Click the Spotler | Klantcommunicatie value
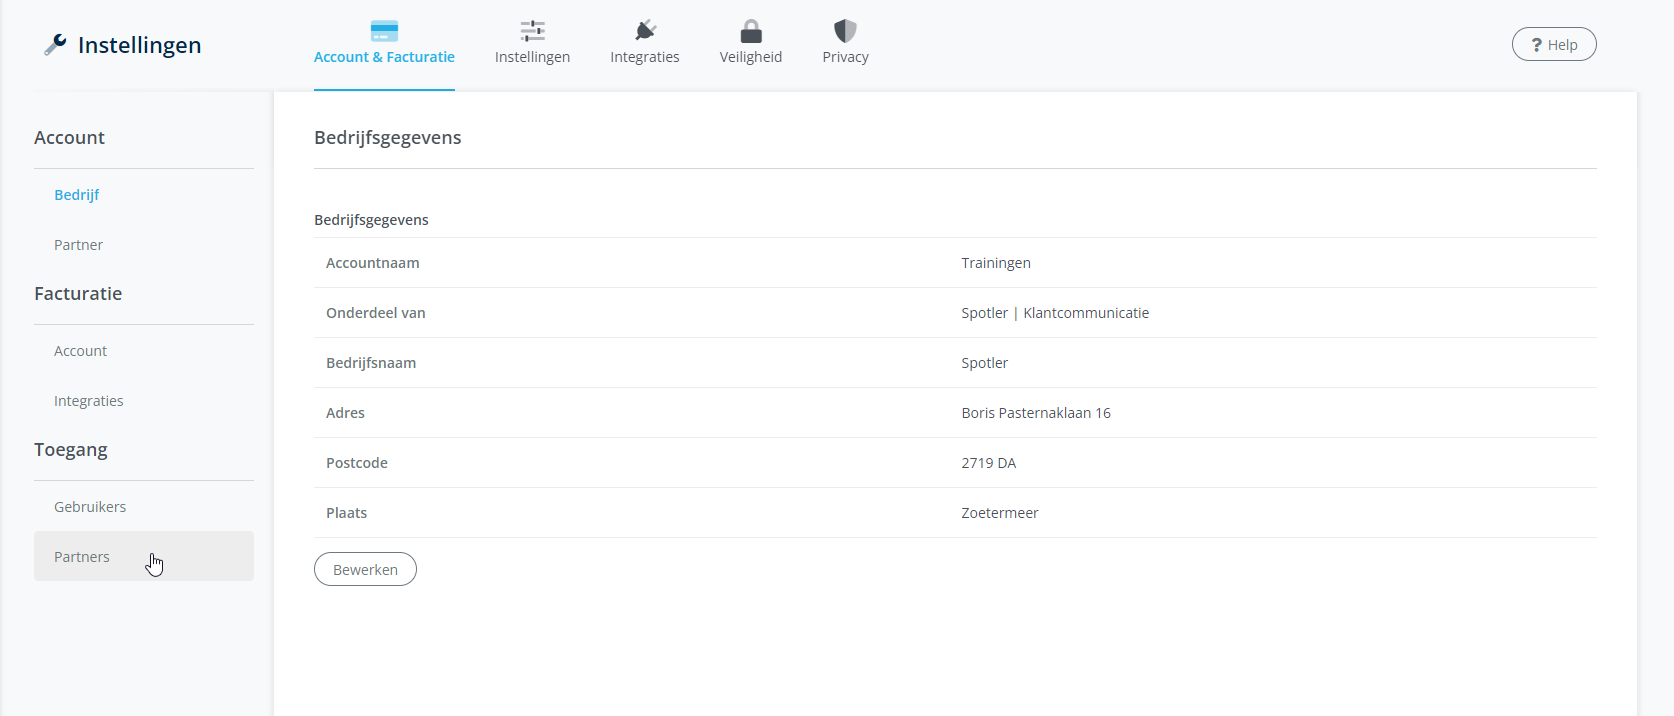Screen dimensions: 1674x716 point(1055,313)
